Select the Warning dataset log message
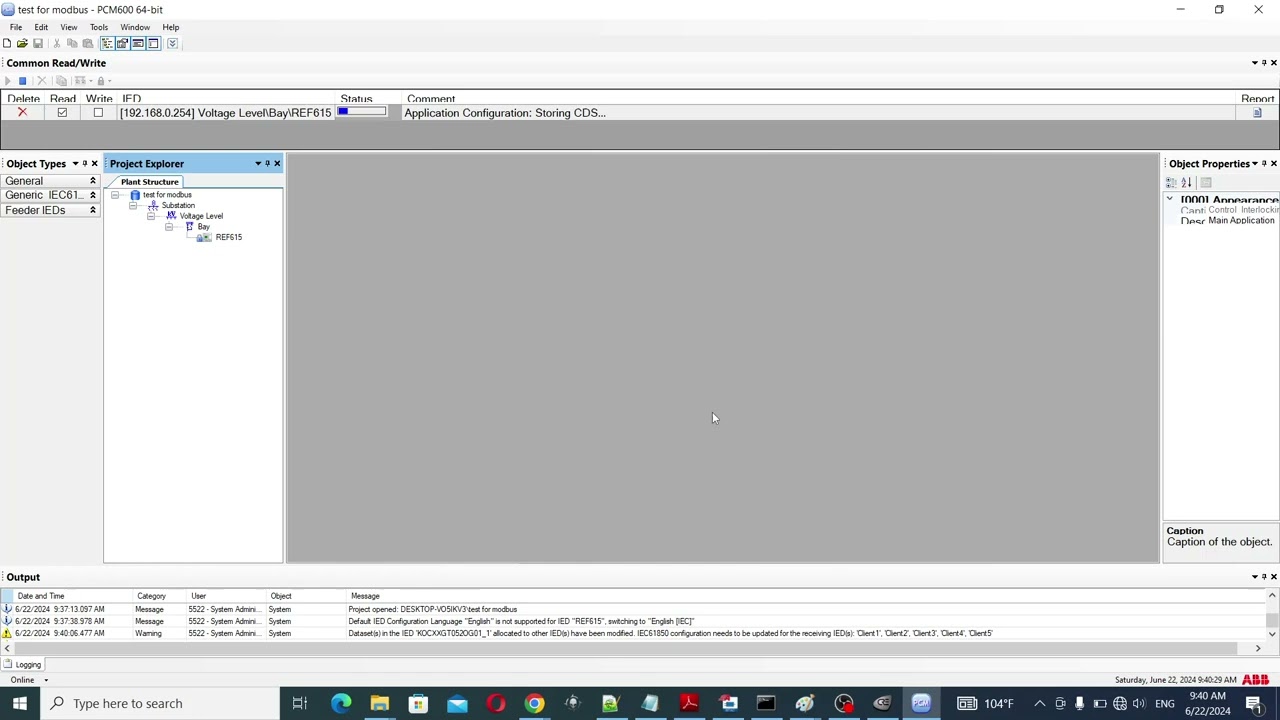This screenshot has width=1280, height=720. [x=670, y=633]
